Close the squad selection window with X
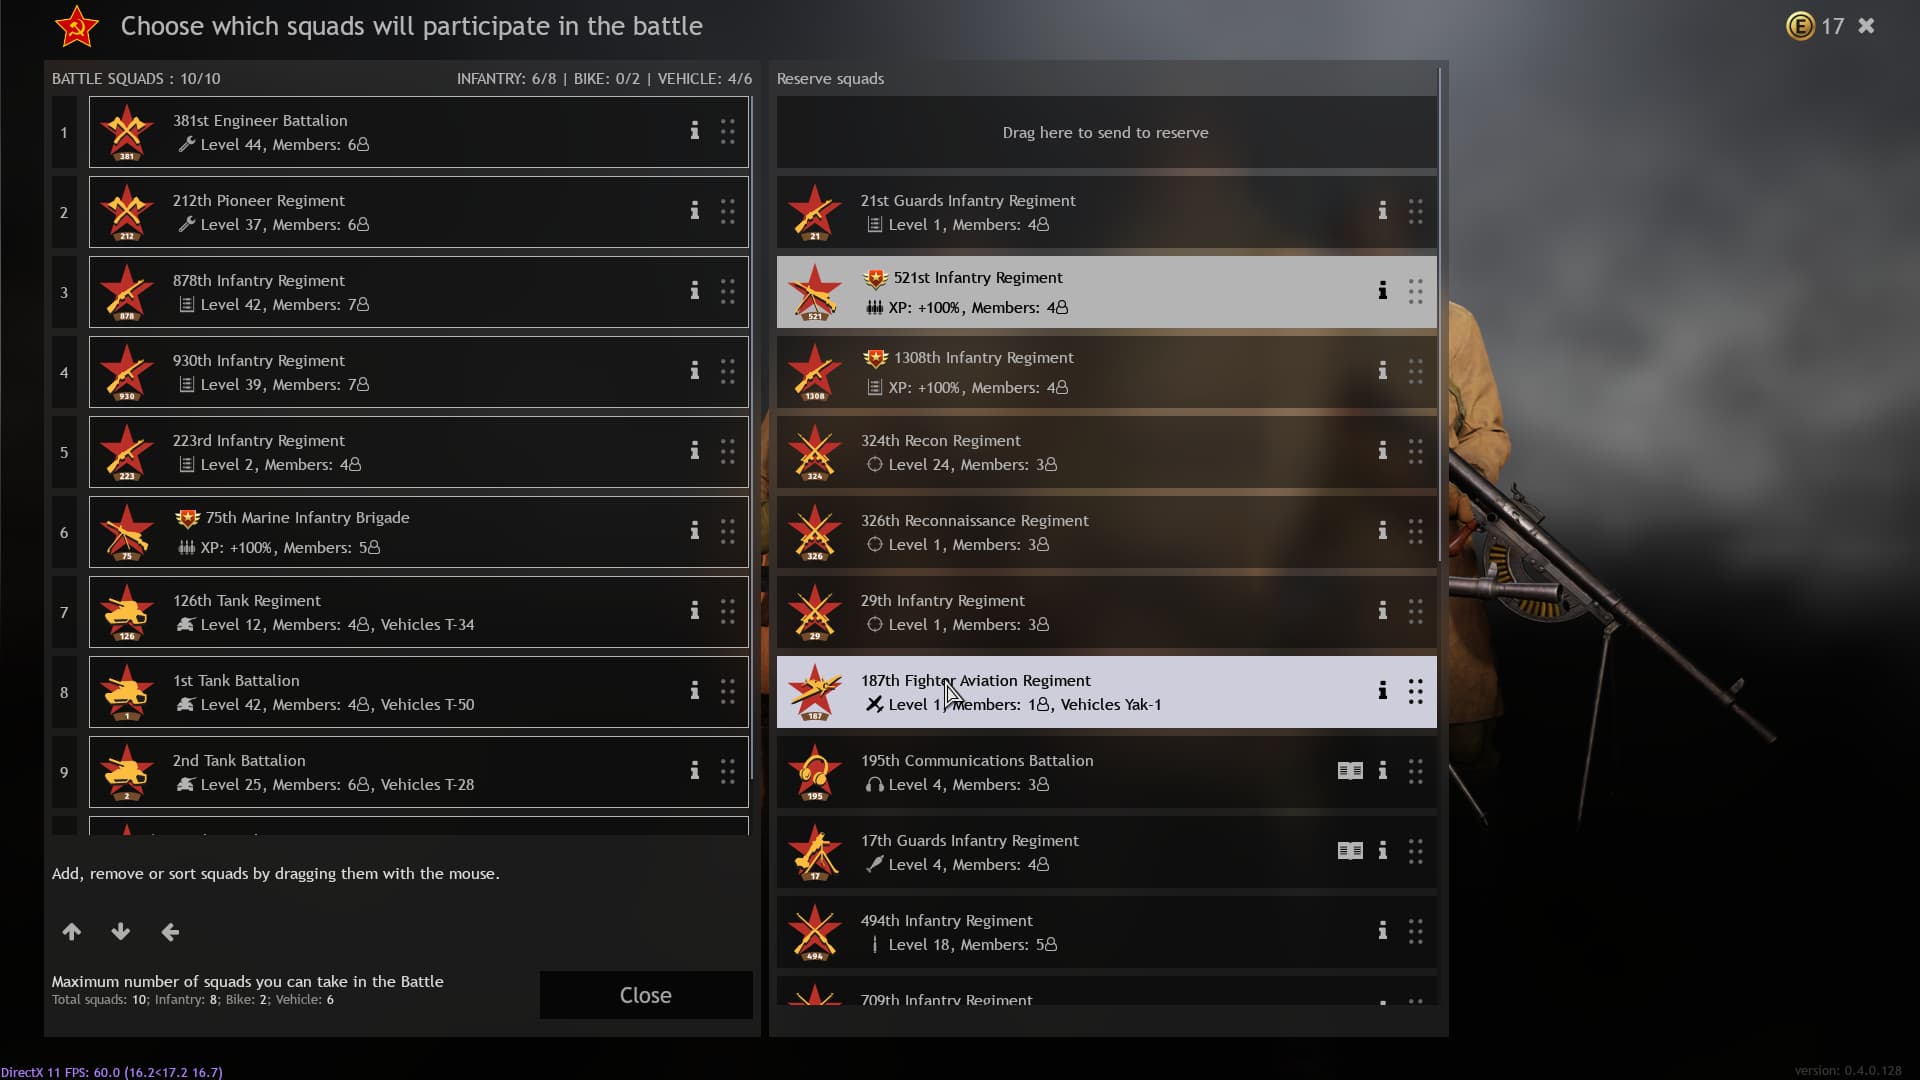1920x1080 pixels. click(x=1866, y=26)
